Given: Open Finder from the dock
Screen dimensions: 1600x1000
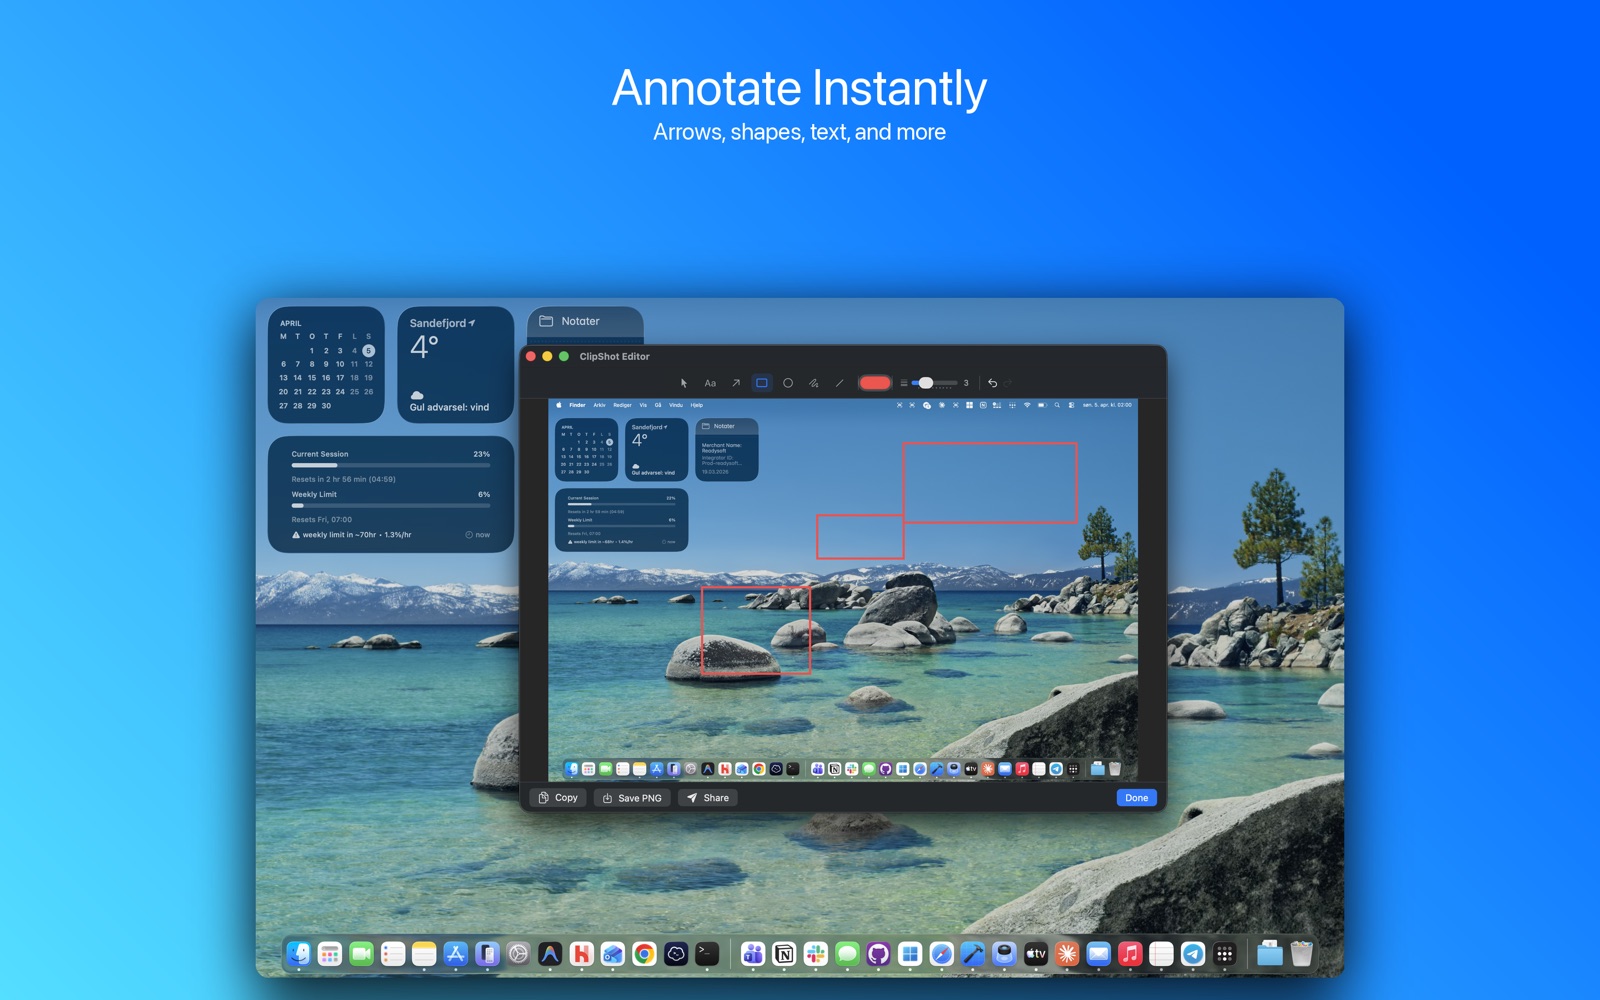Looking at the screenshot, I should click(x=298, y=954).
